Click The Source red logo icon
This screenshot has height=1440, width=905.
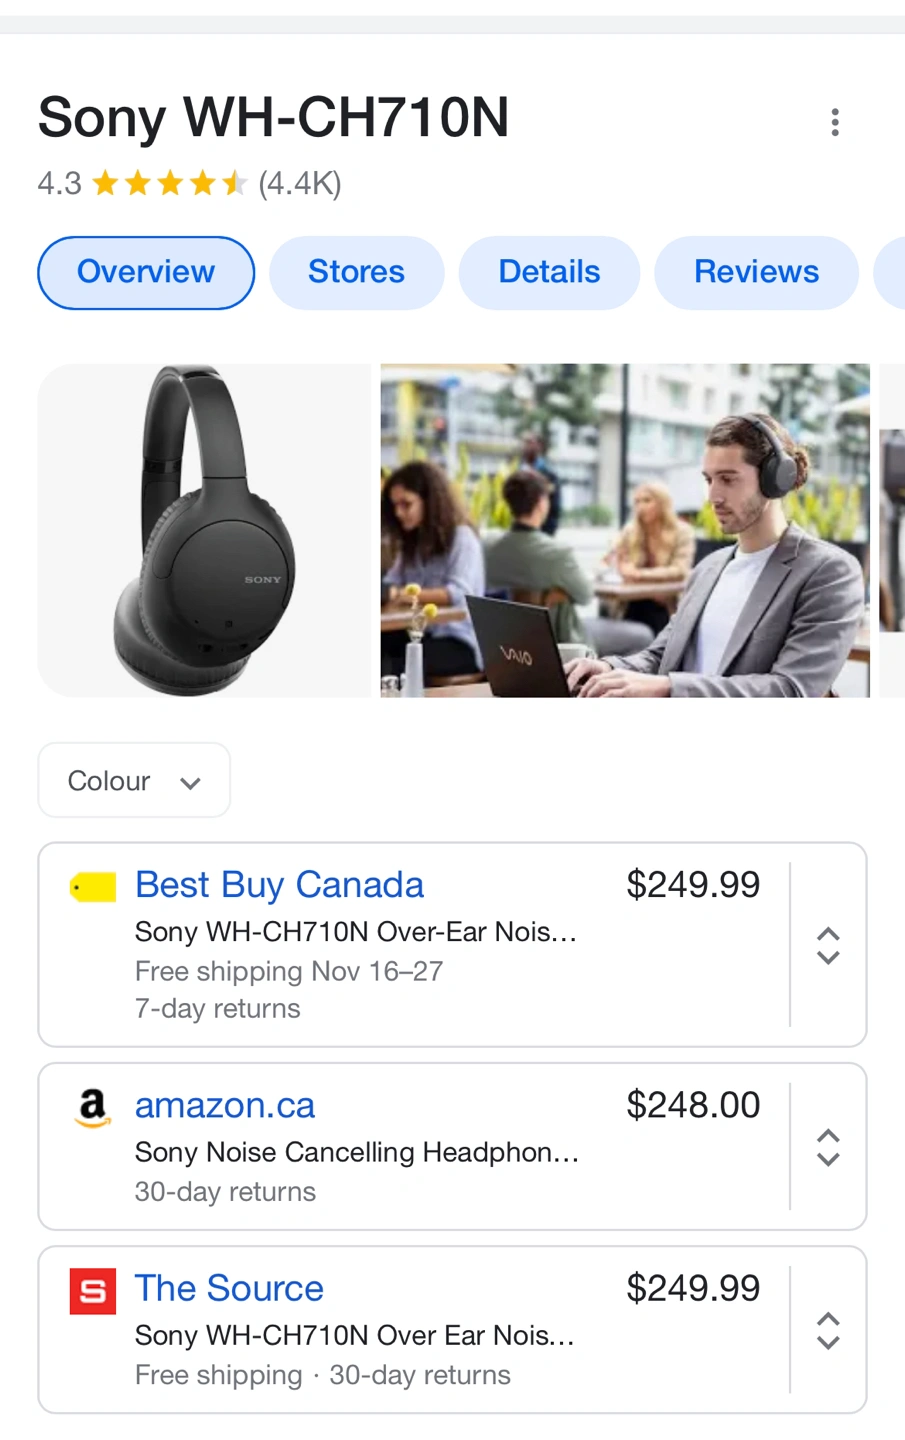(x=93, y=1290)
